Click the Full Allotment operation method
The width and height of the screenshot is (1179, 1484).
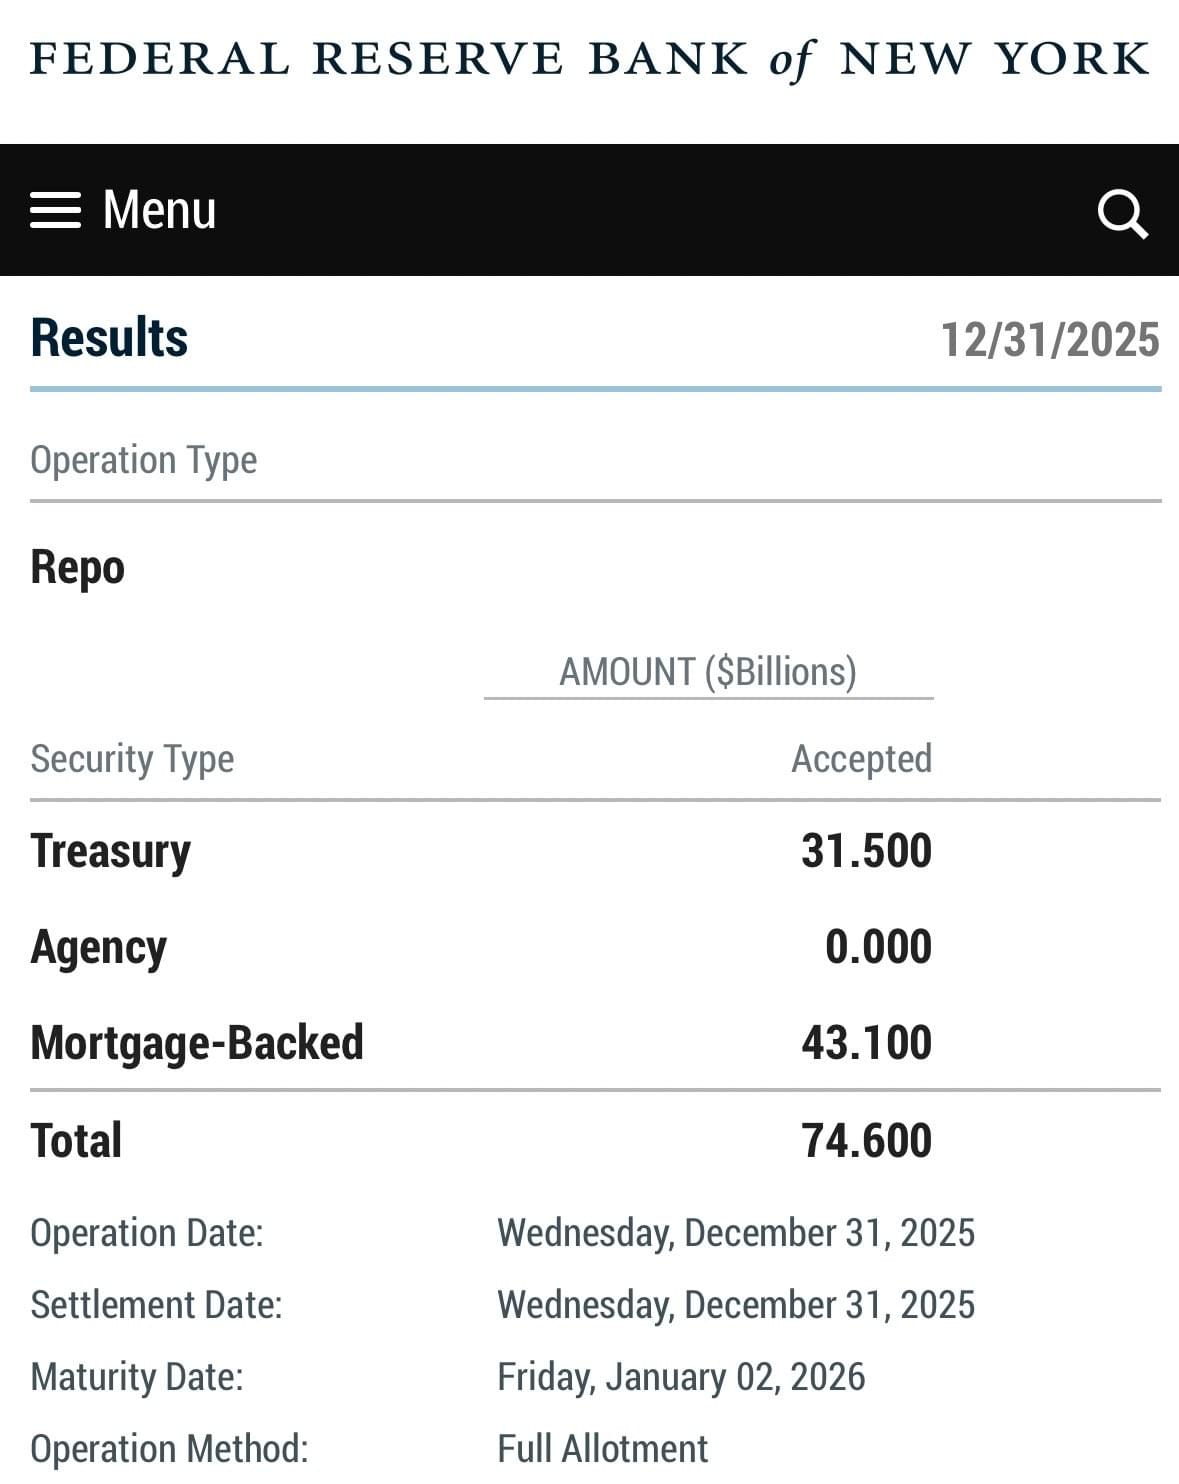pyautogui.click(x=602, y=1449)
